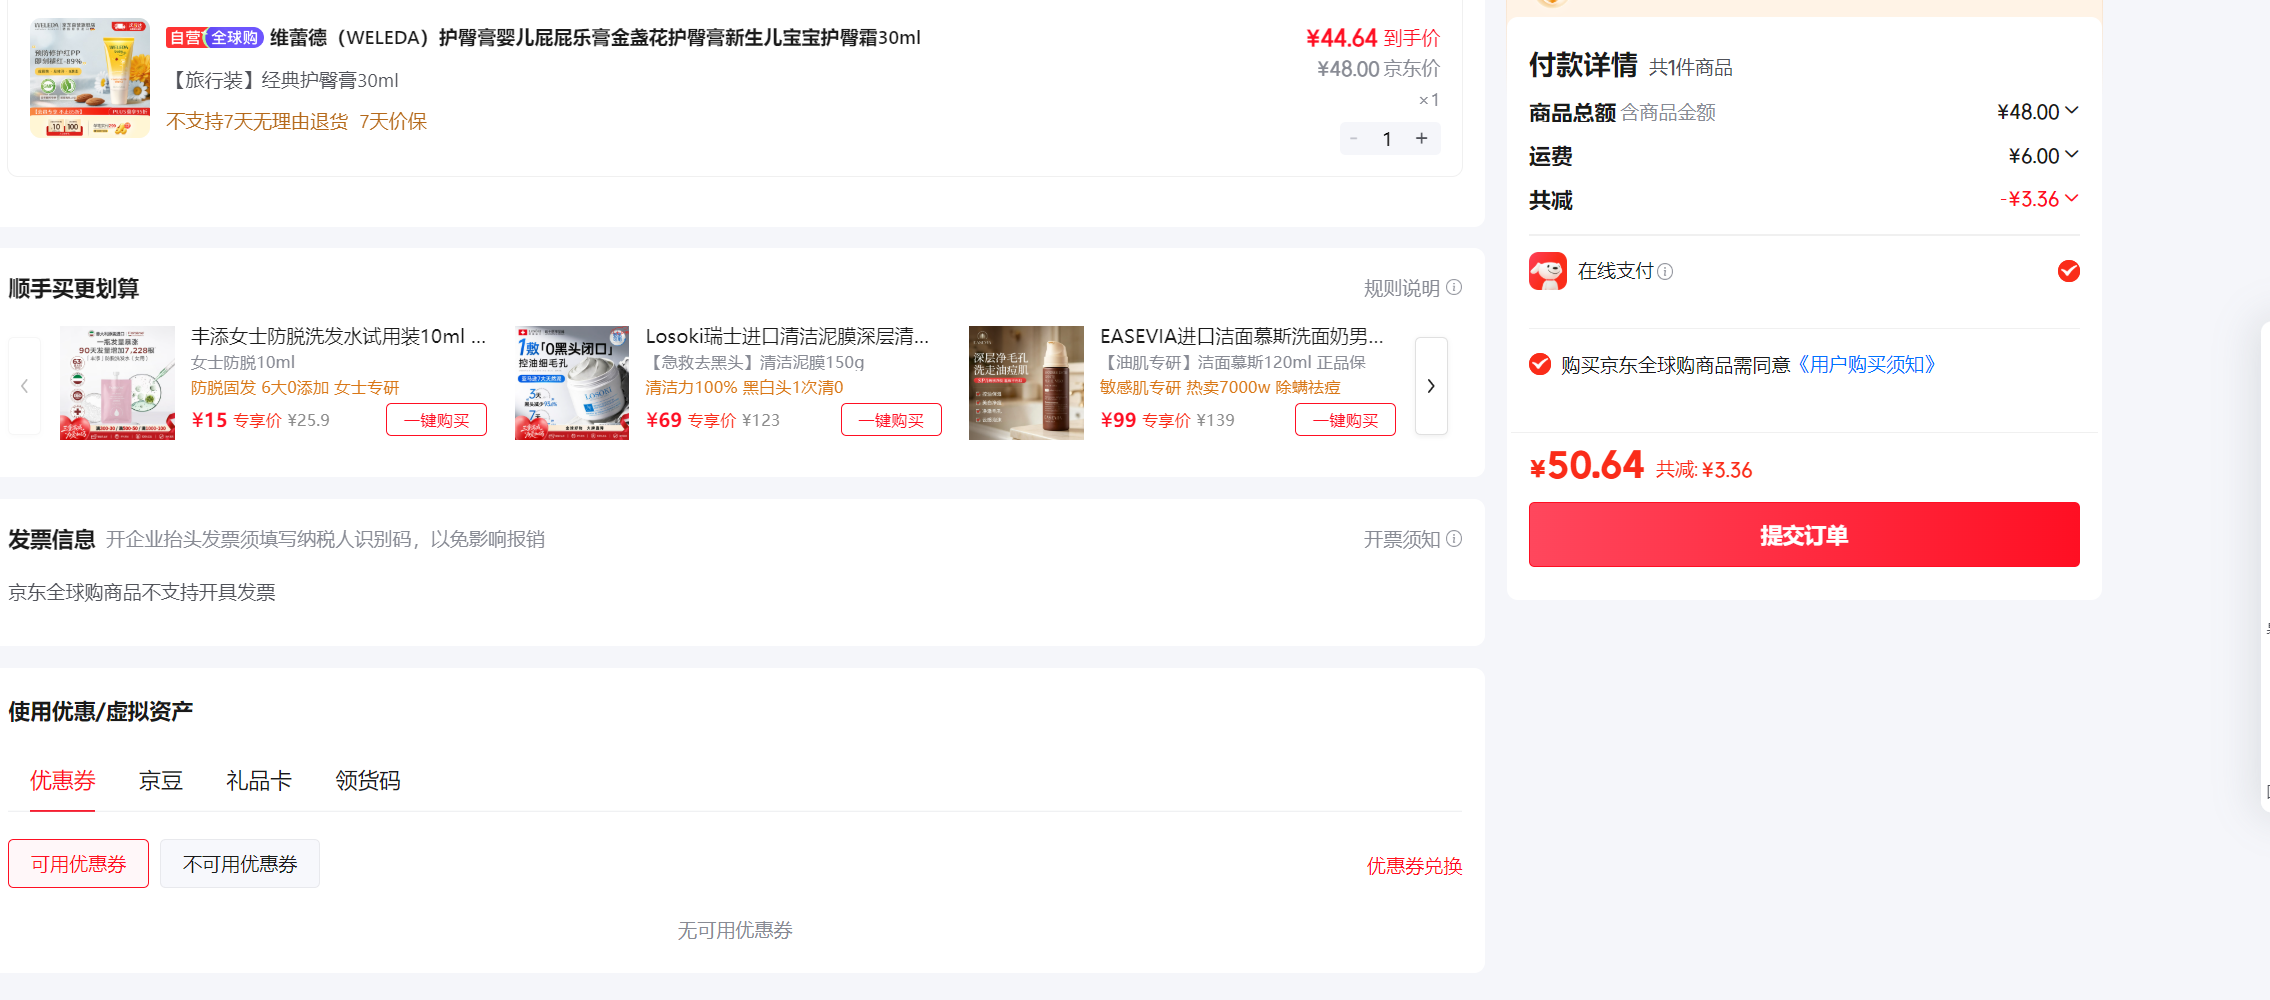Screen dimensions: 2270x1000
Task: Click the 付款详情 heading
Action: click(1583, 65)
